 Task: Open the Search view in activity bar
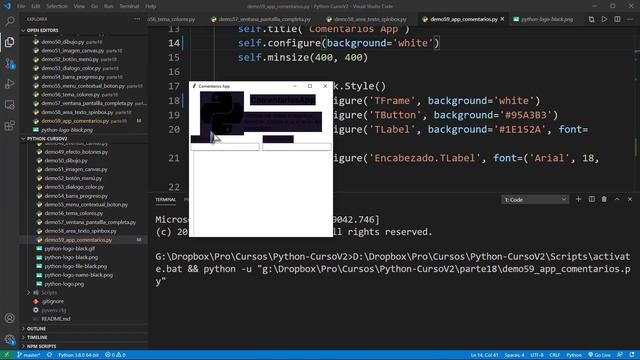[9, 21]
